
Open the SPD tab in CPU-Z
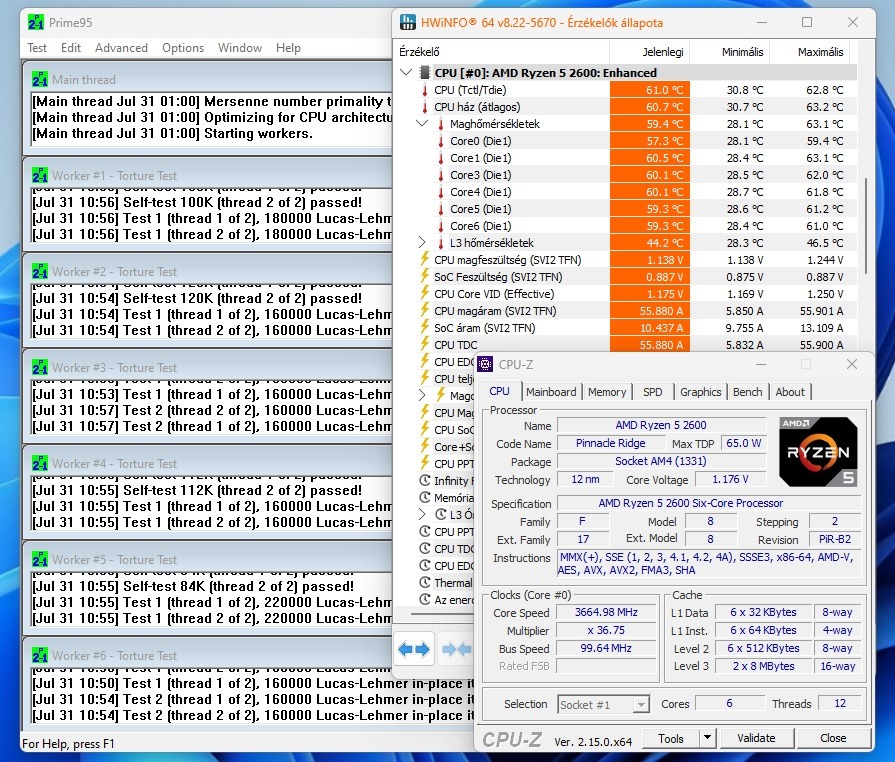[x=652, y=392]
